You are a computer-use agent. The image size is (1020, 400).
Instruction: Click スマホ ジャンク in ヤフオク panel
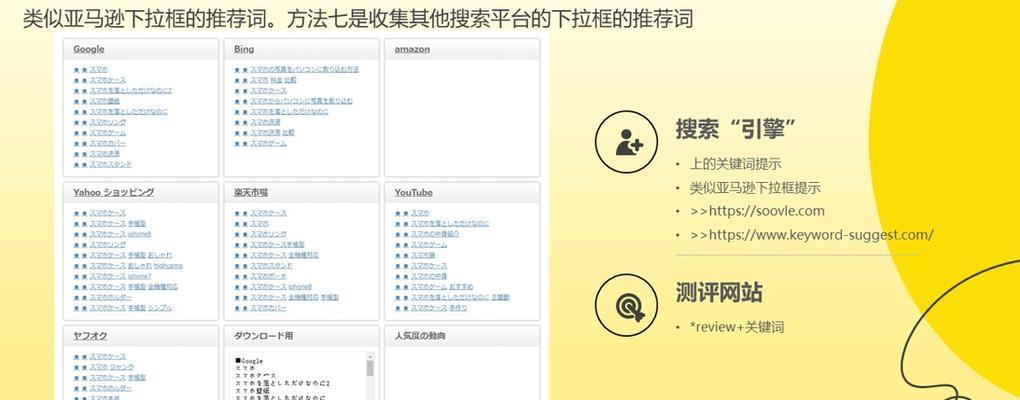pos(112,367)
